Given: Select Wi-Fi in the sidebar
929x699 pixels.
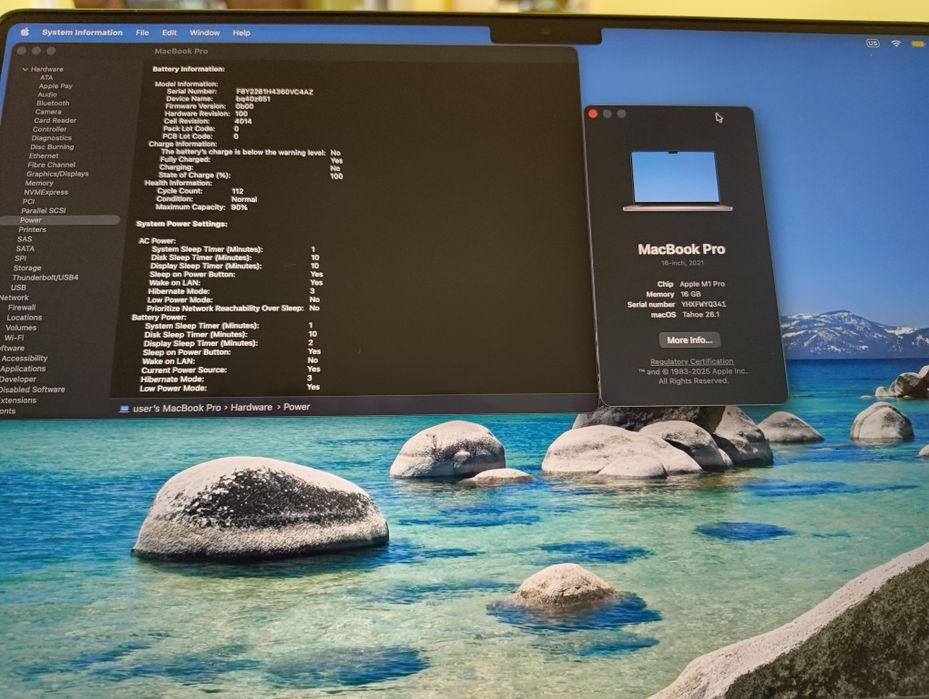Looking at the screenshot, I should click(x=14, y=338).
